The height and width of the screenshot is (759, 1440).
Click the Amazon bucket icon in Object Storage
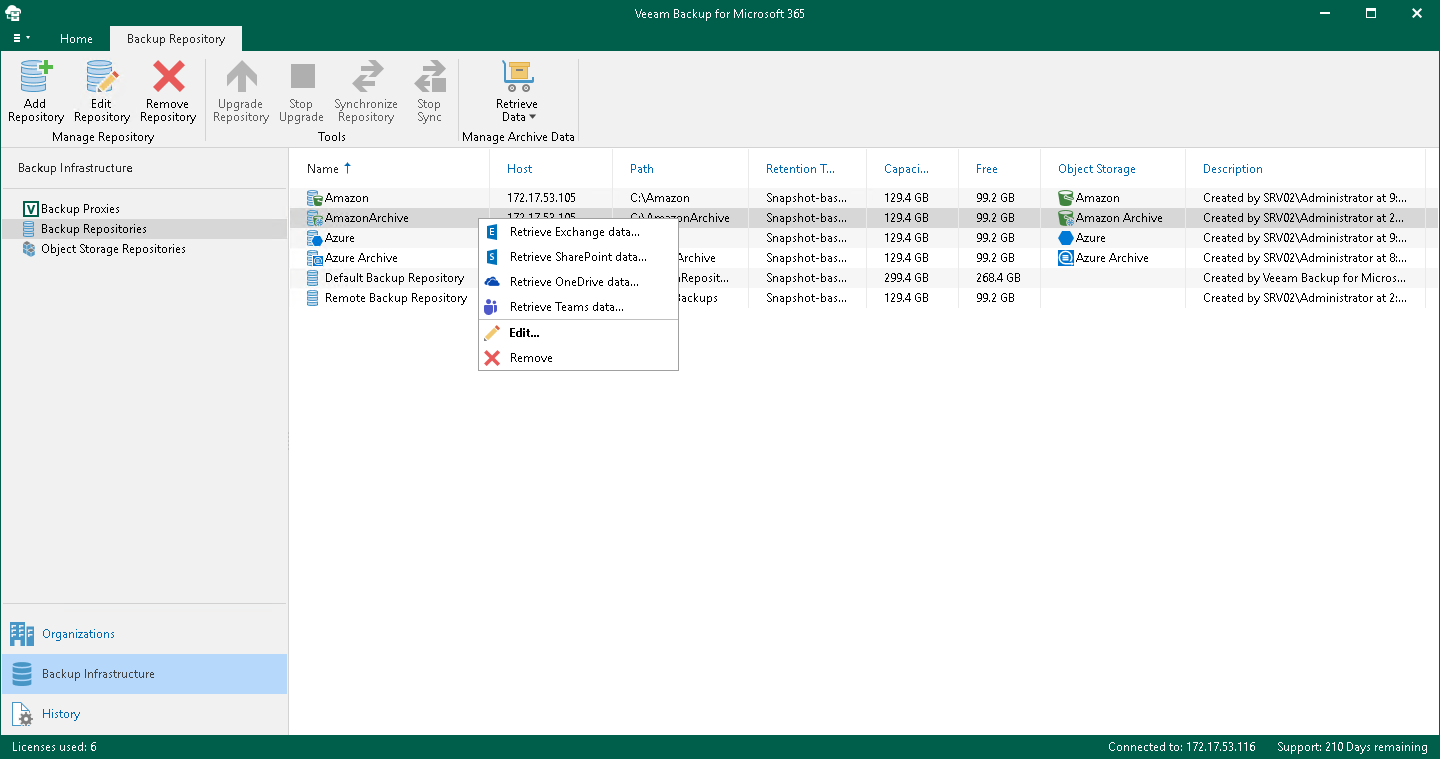(1066, 198)
